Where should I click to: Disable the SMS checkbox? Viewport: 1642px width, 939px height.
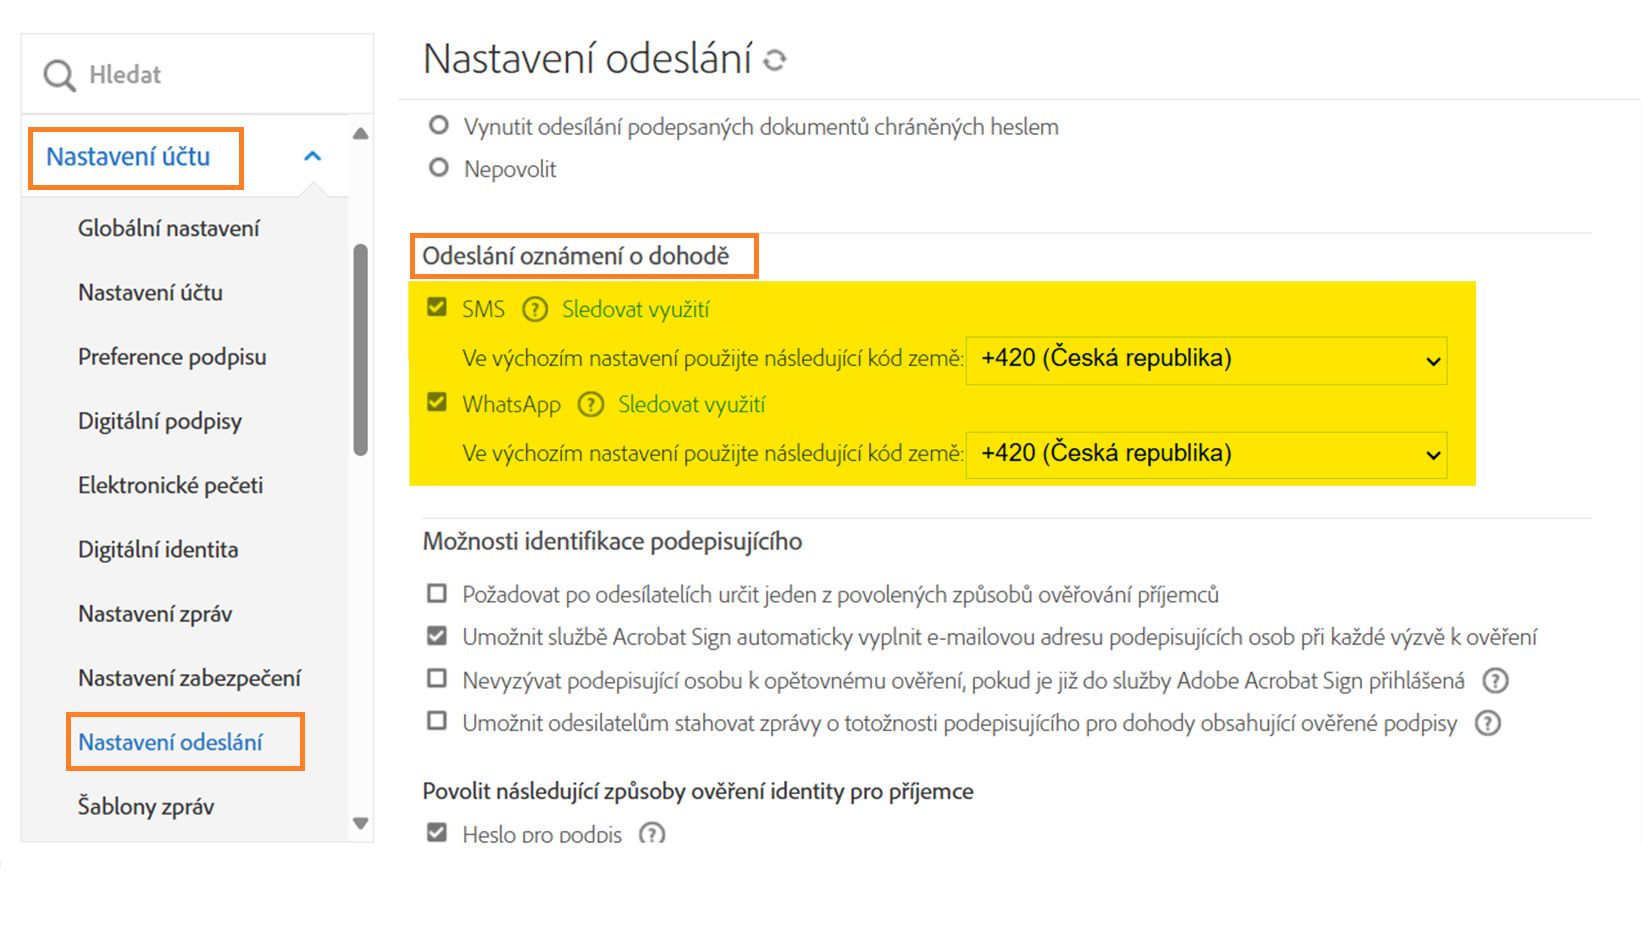(x=436, y=308)
